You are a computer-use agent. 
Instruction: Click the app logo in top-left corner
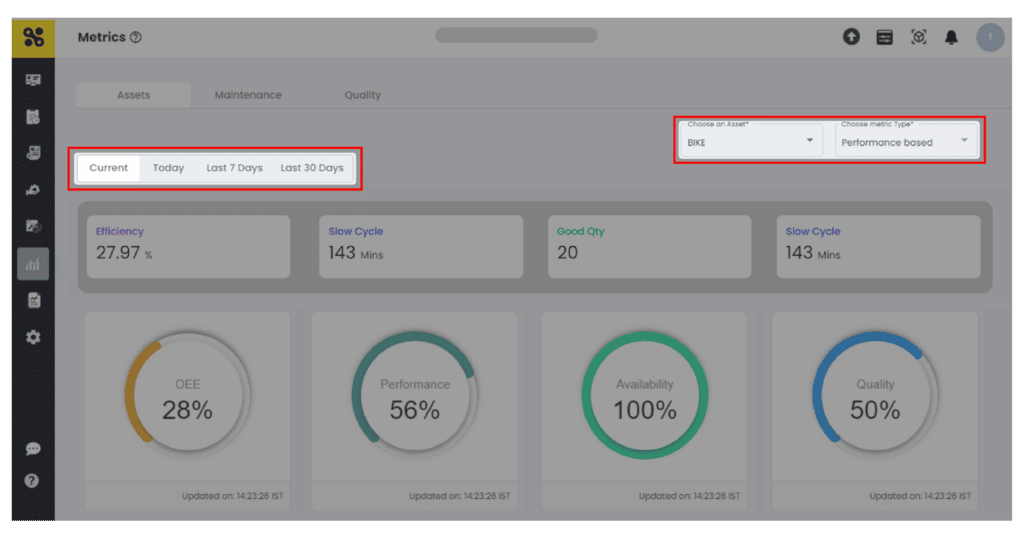pyautogui.click(x=33, y=37)
